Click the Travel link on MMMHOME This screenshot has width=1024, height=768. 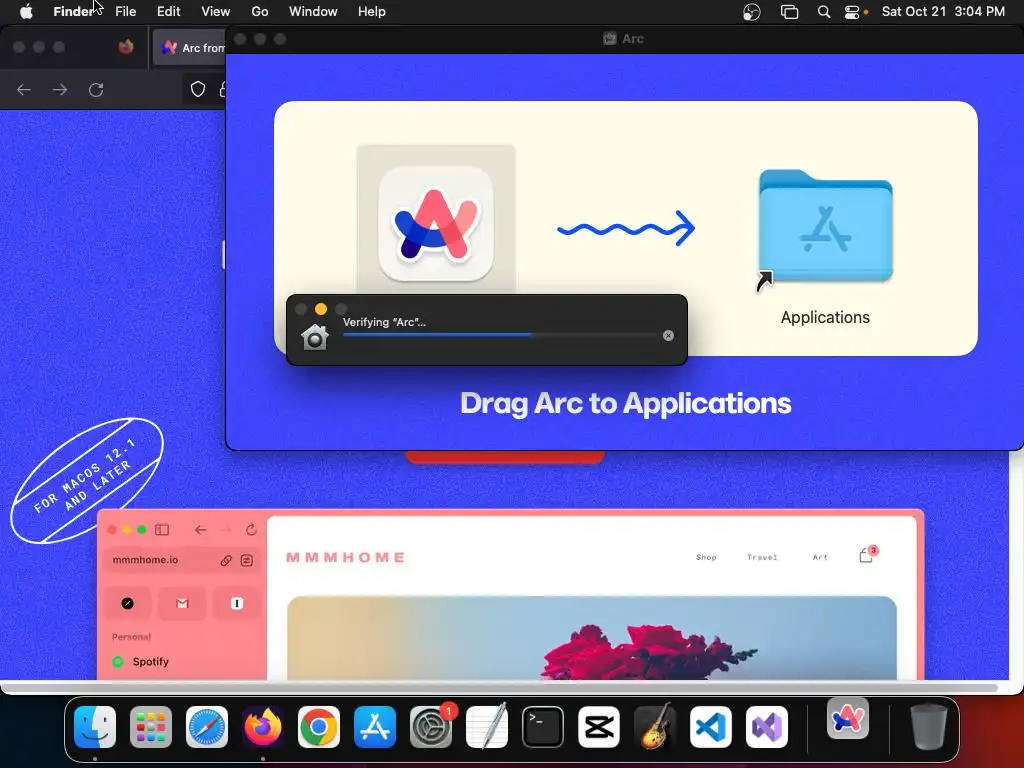coord(762,557)
